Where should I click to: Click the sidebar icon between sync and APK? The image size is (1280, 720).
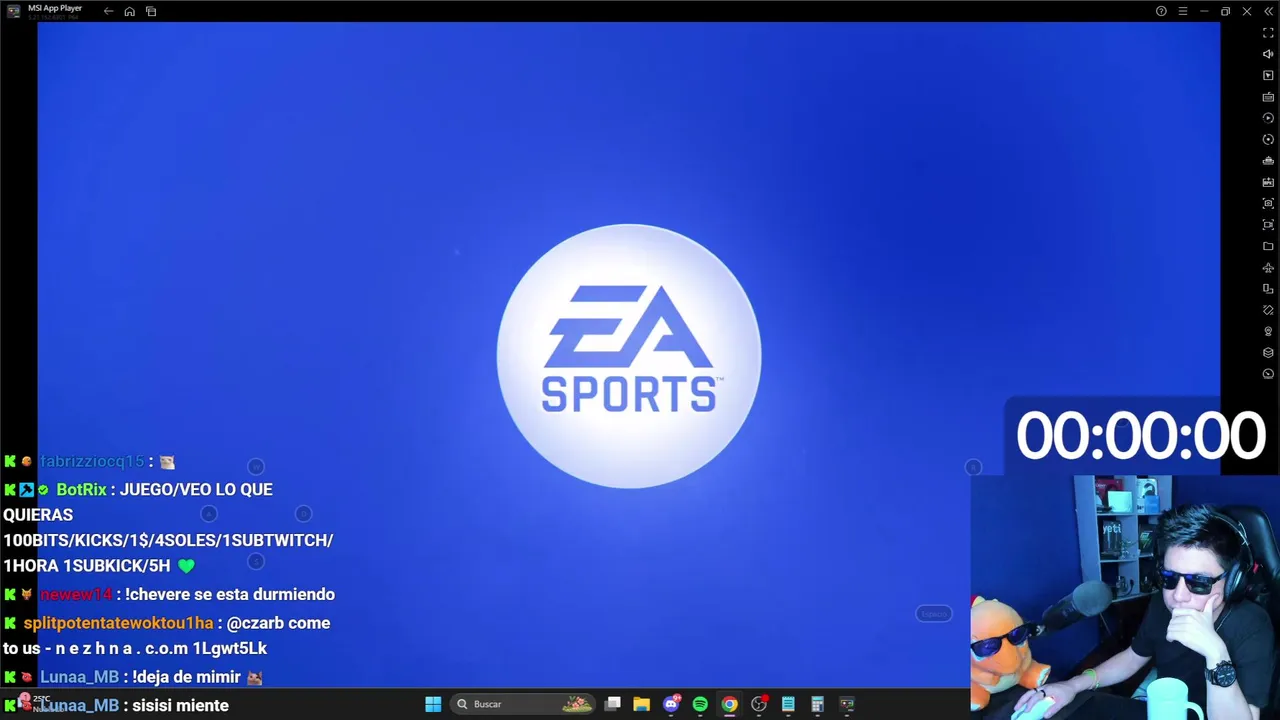1268,161
